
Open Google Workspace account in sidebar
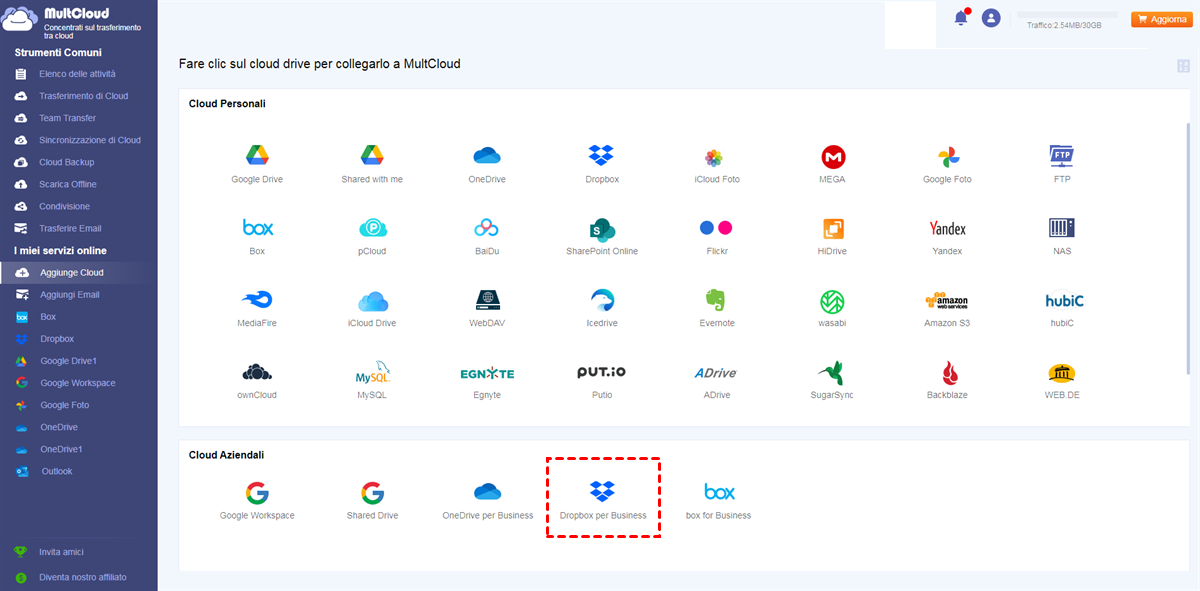coord(79,383)
